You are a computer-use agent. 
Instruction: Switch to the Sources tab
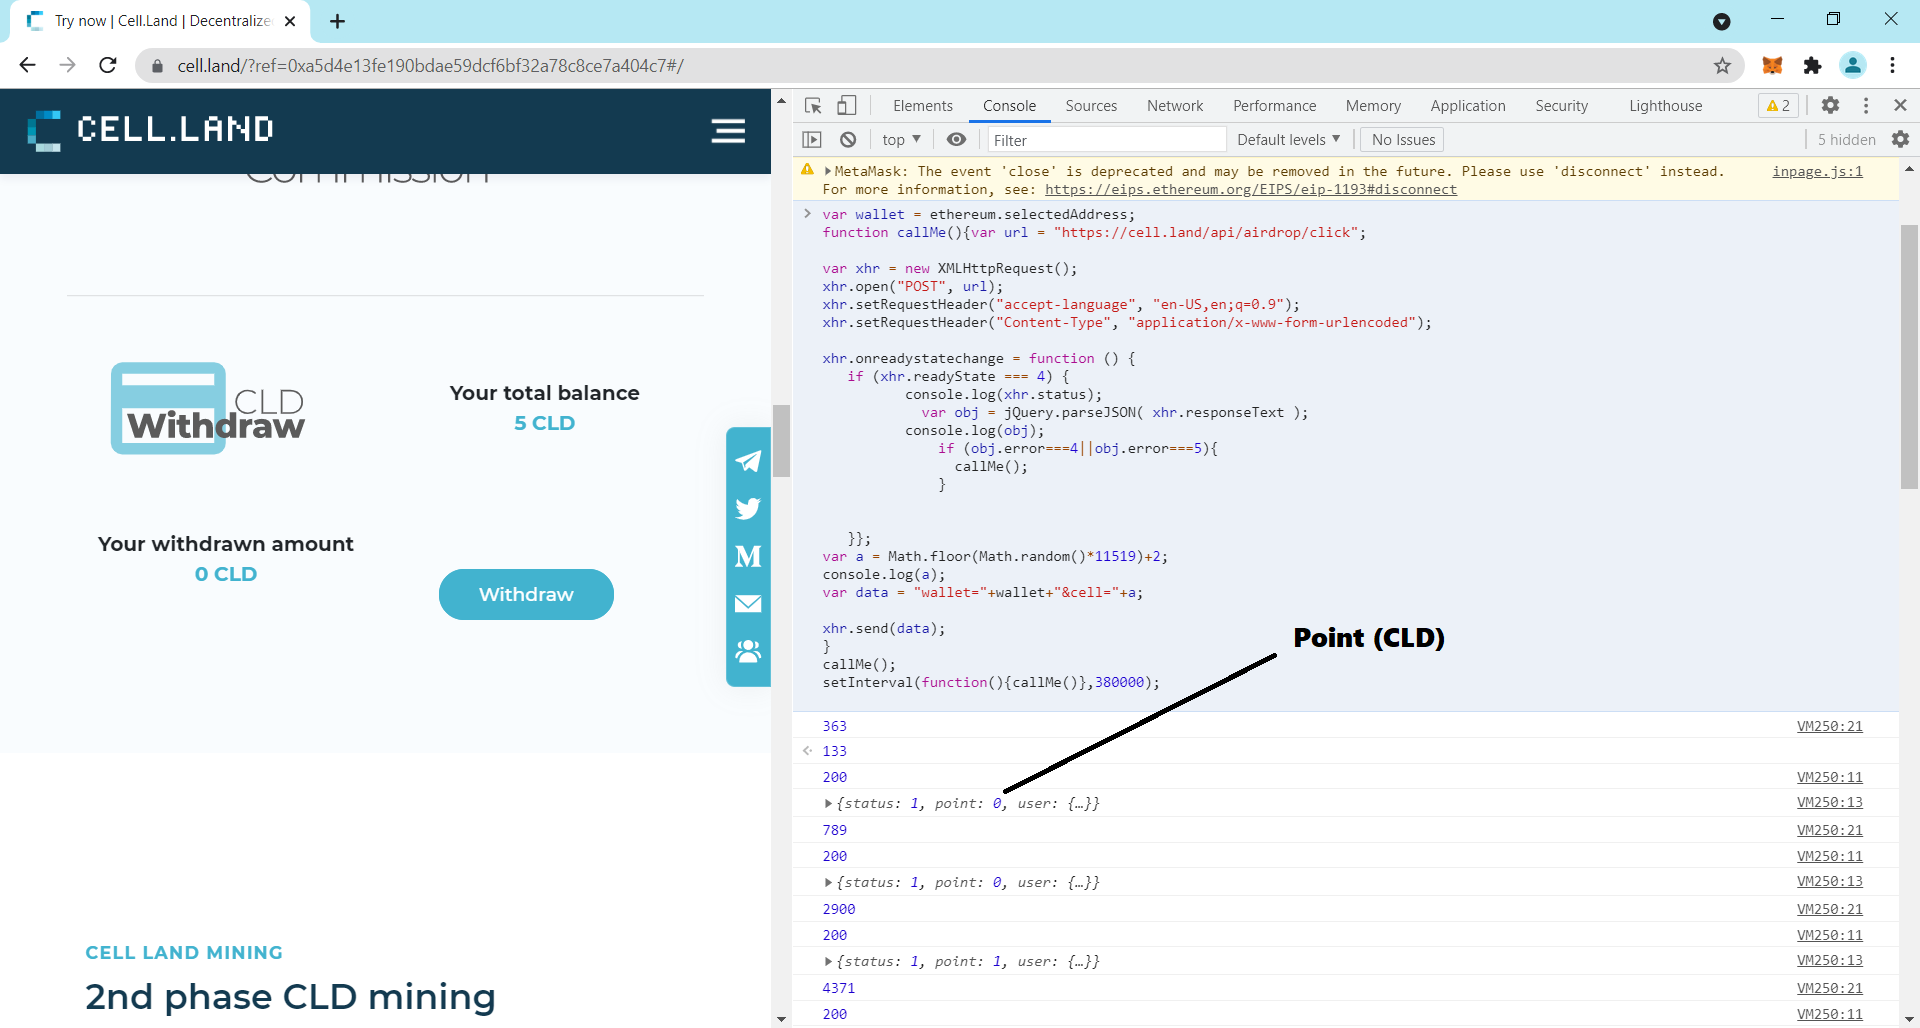point(1091,105)
